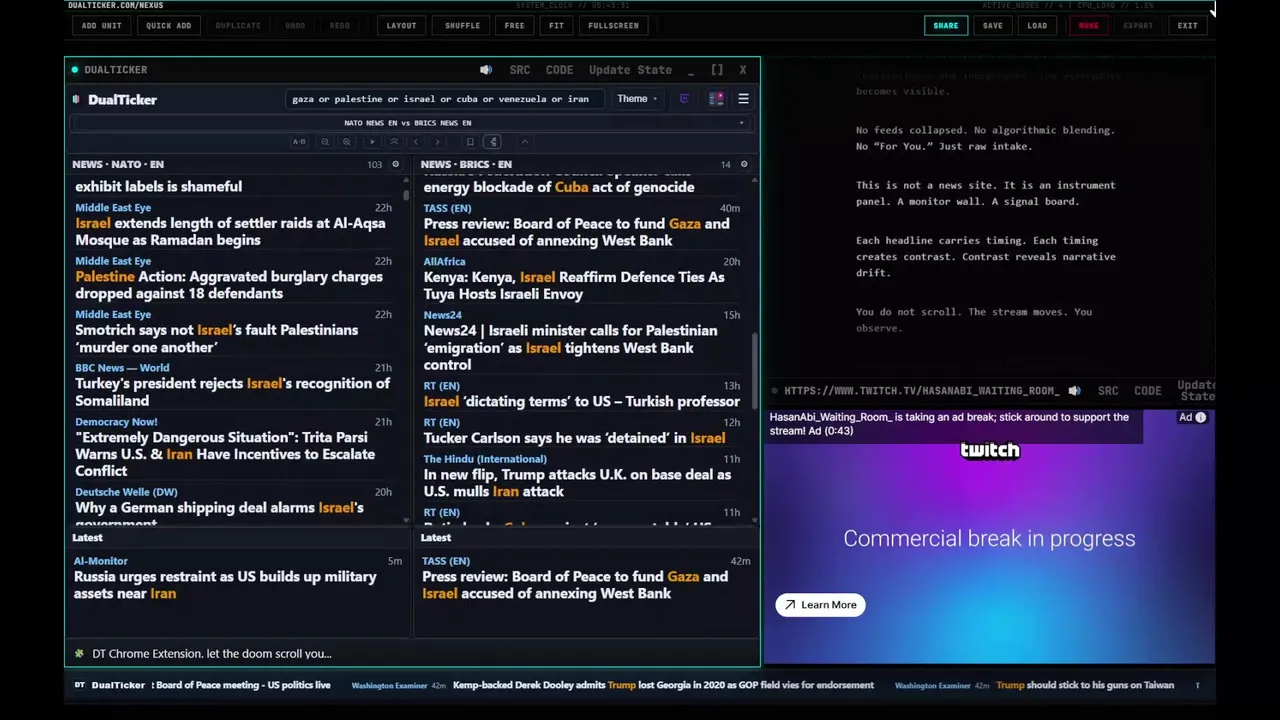This screenshot has width=1280, height=720.
Task: Select the FREE layout mode
Action: tap(514, 26)
